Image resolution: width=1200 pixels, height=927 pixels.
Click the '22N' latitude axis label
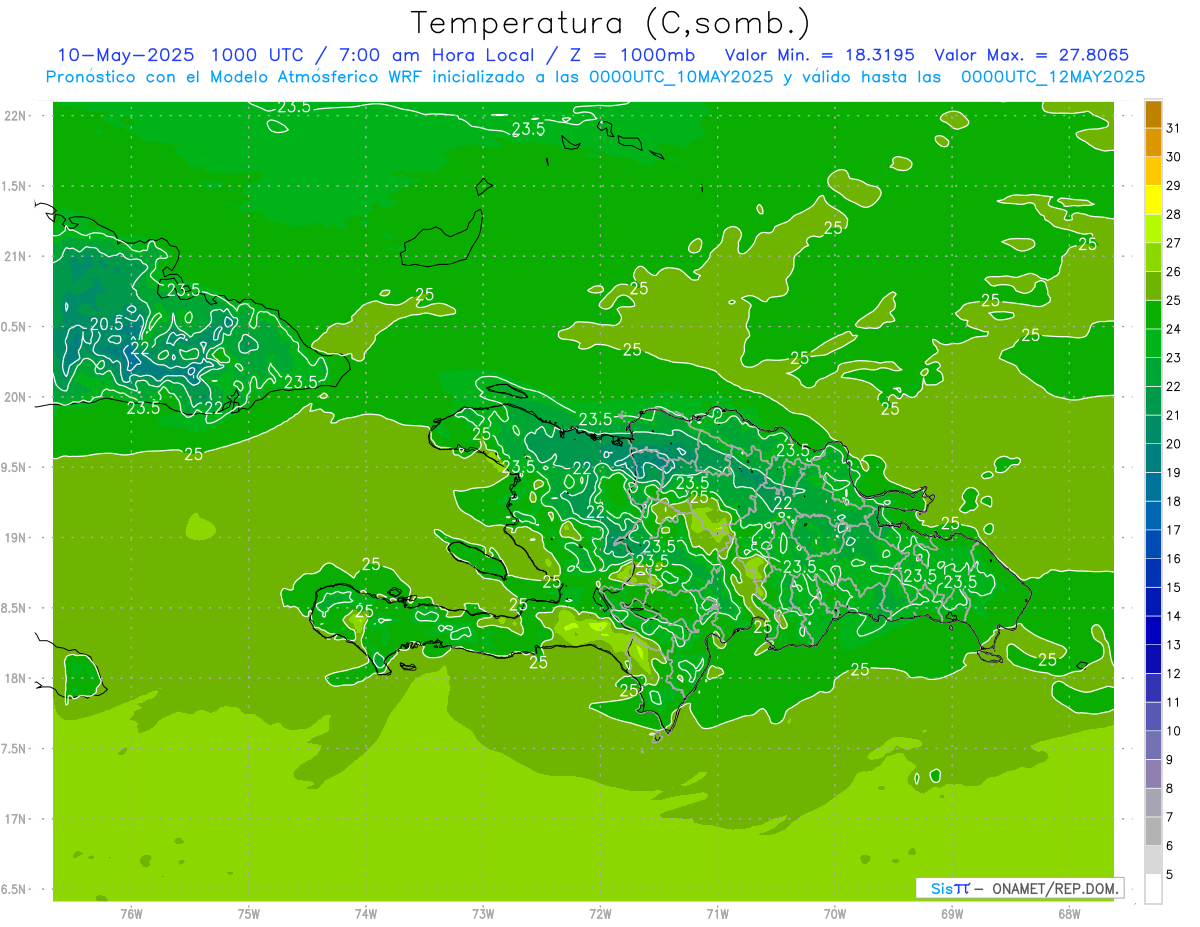(x=17, y=116)
